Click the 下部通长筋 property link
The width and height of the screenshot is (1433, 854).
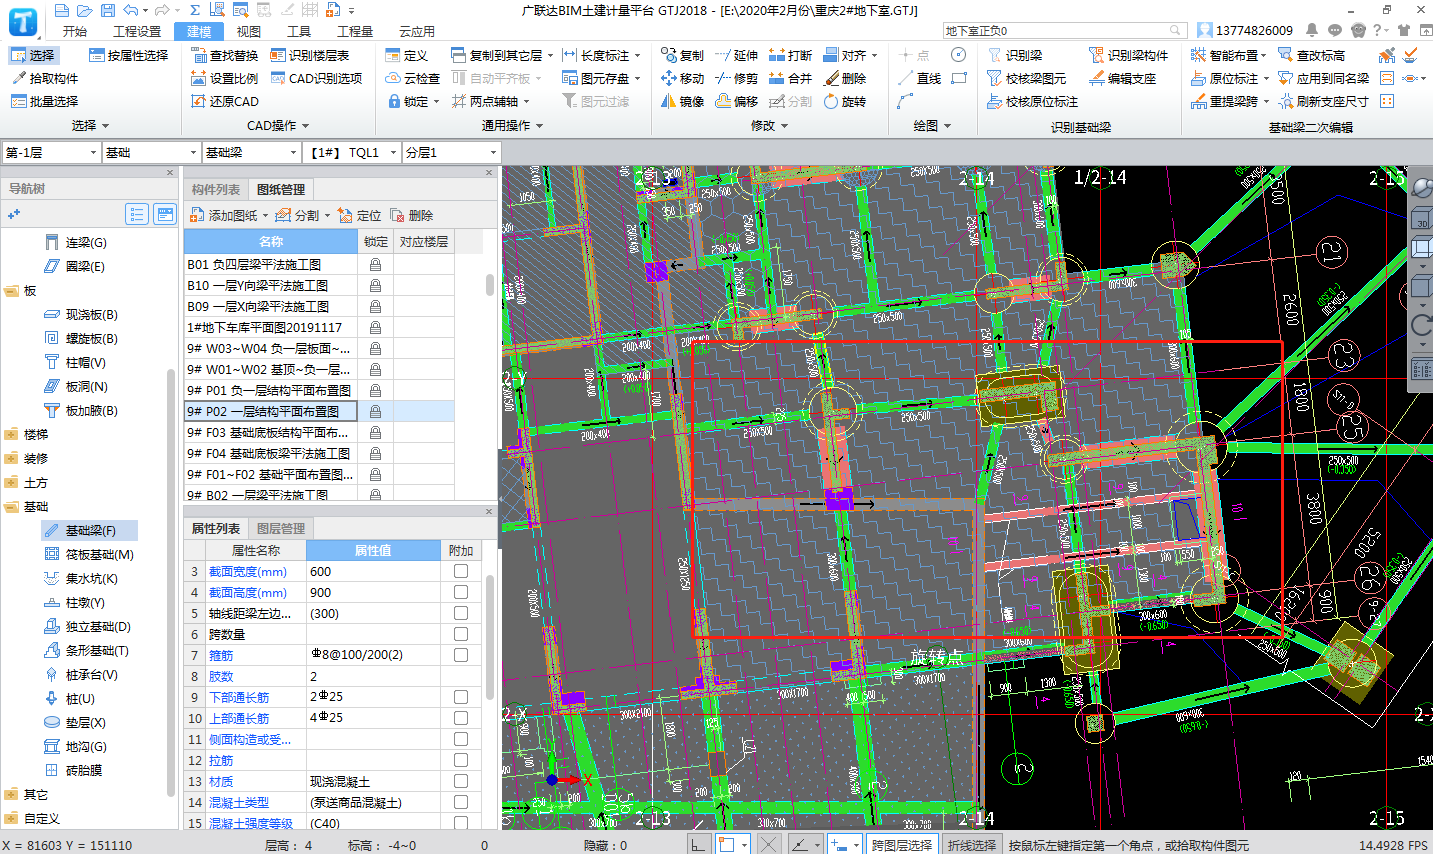click(239, 697)
